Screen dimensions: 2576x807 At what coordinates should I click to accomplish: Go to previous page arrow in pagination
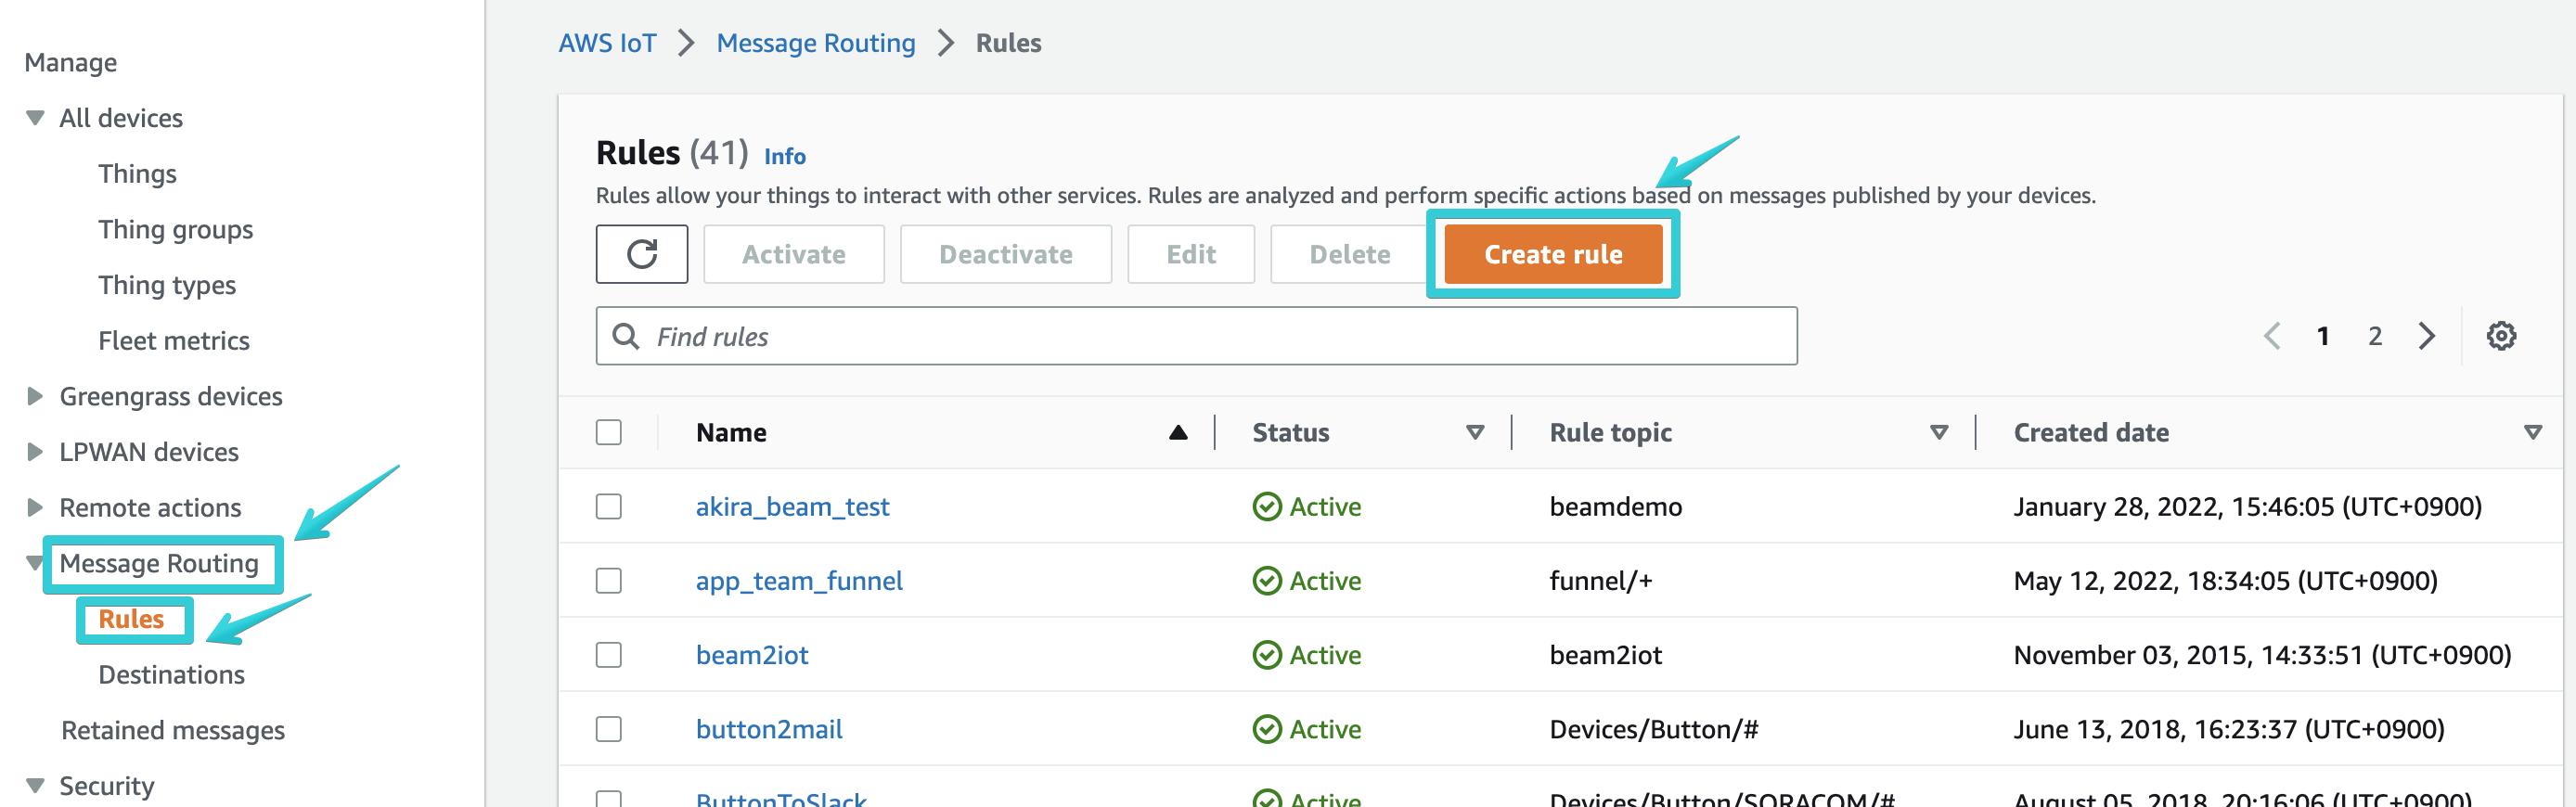tap(2271, 336)
